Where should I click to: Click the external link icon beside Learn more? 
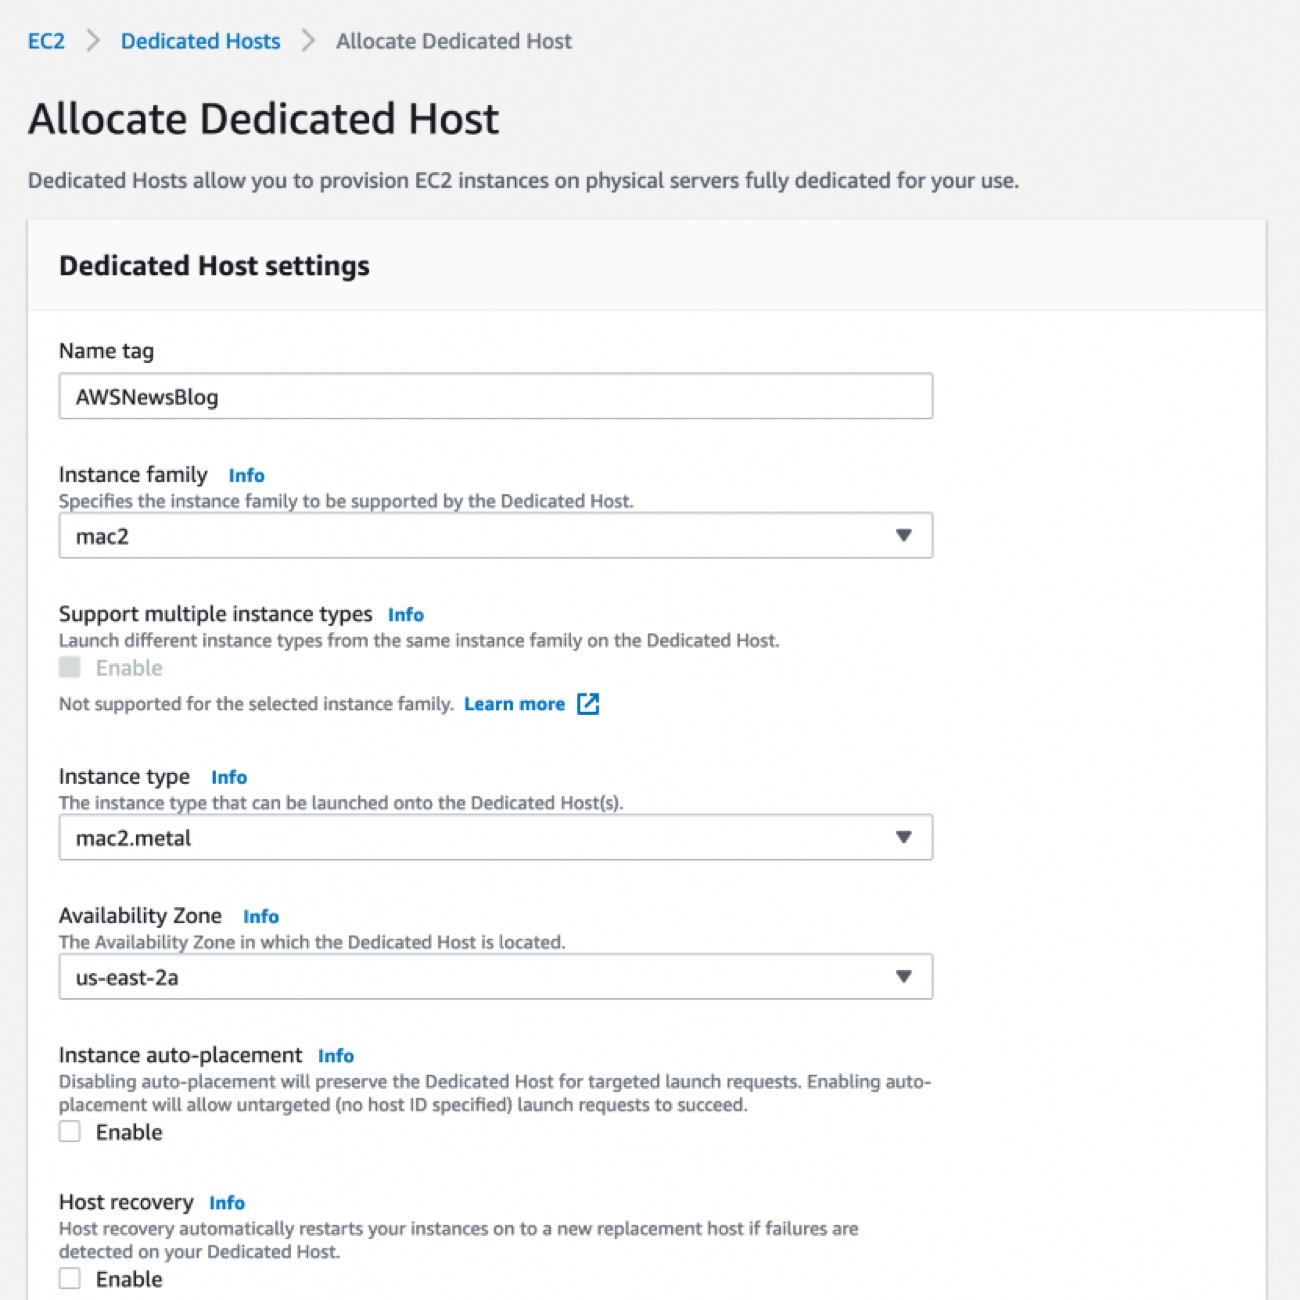[588, 704]
